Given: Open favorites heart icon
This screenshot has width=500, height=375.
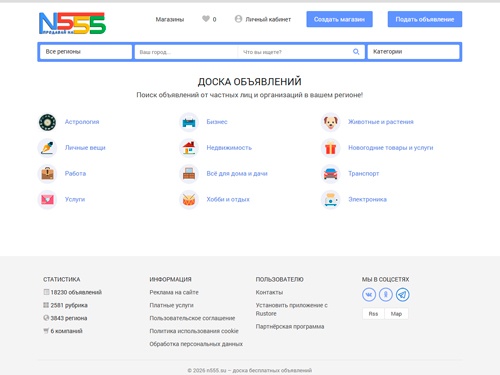Looking at the screenshot, I should 206,19.
